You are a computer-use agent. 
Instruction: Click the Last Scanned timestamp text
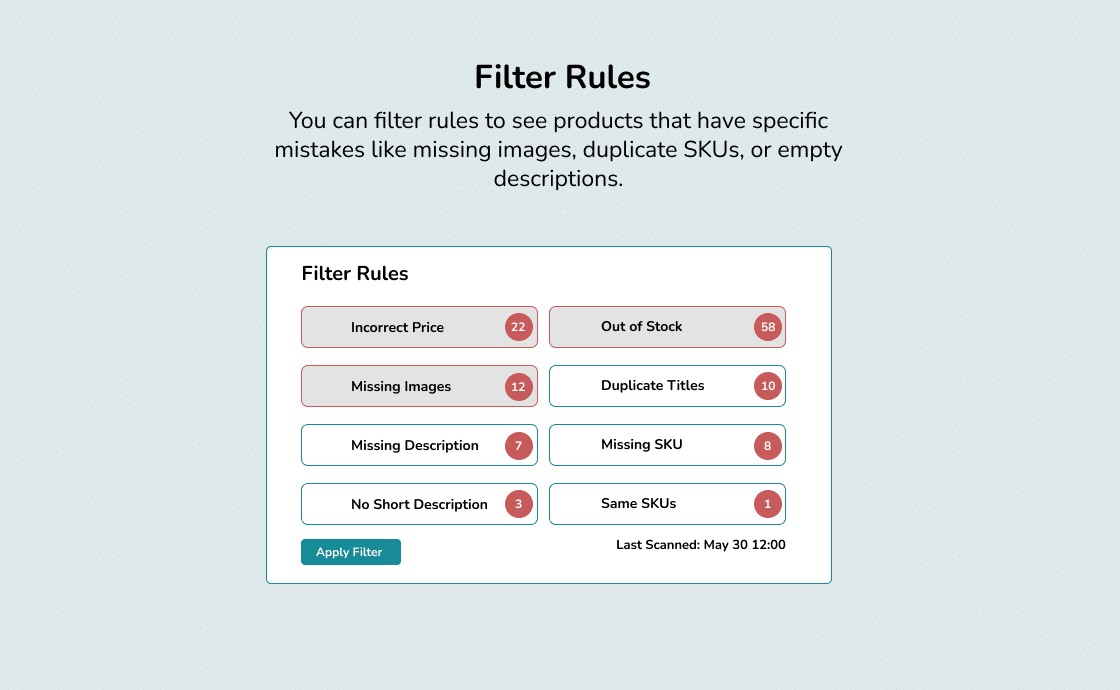click(701, 545)
